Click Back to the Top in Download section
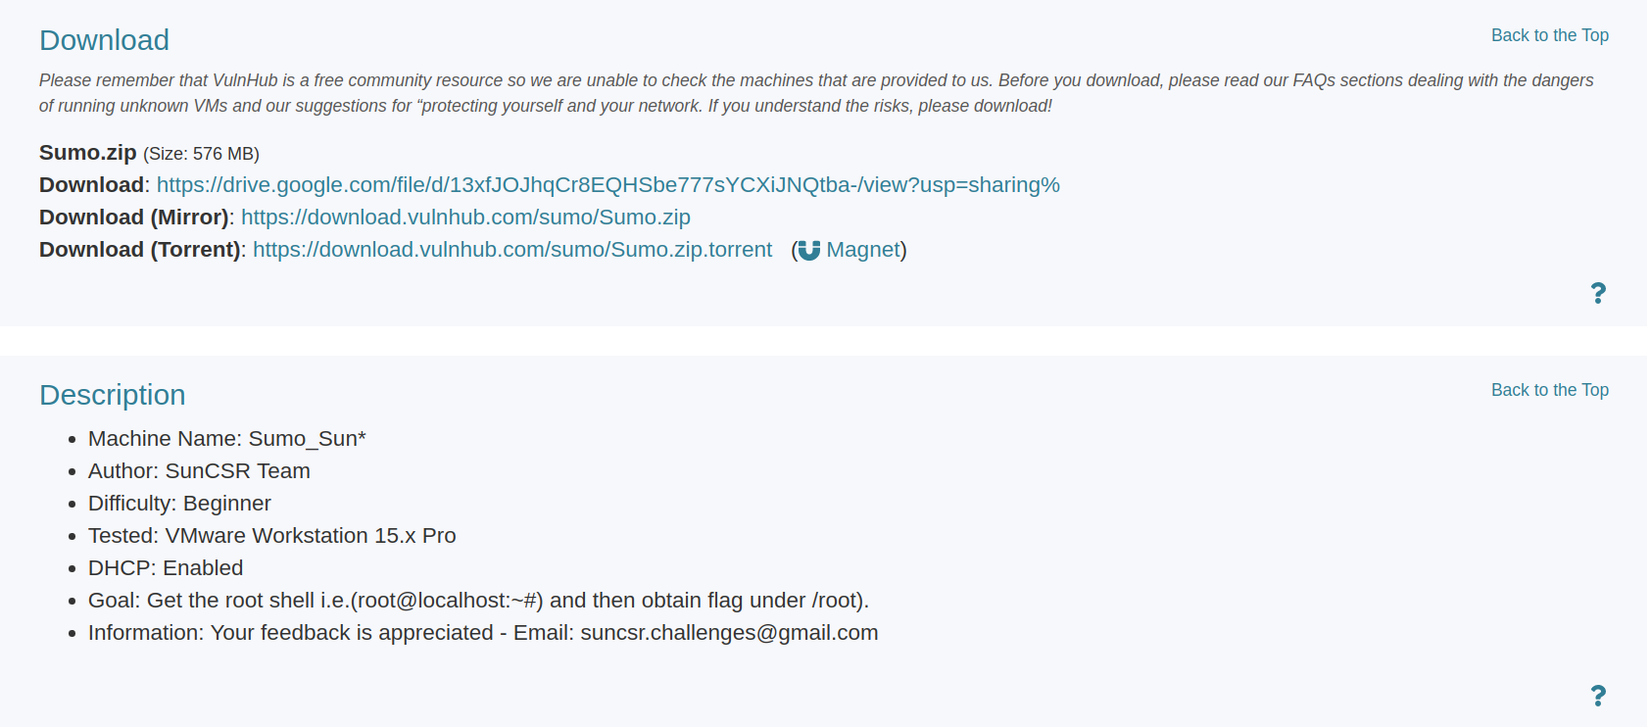 [x=1549, y=36]
